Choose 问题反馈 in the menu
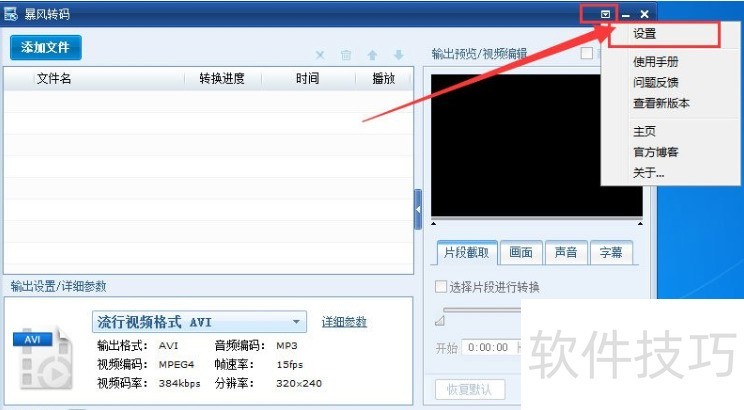The height and width of the screenshot is (410, 744). [x=656, y=83]
